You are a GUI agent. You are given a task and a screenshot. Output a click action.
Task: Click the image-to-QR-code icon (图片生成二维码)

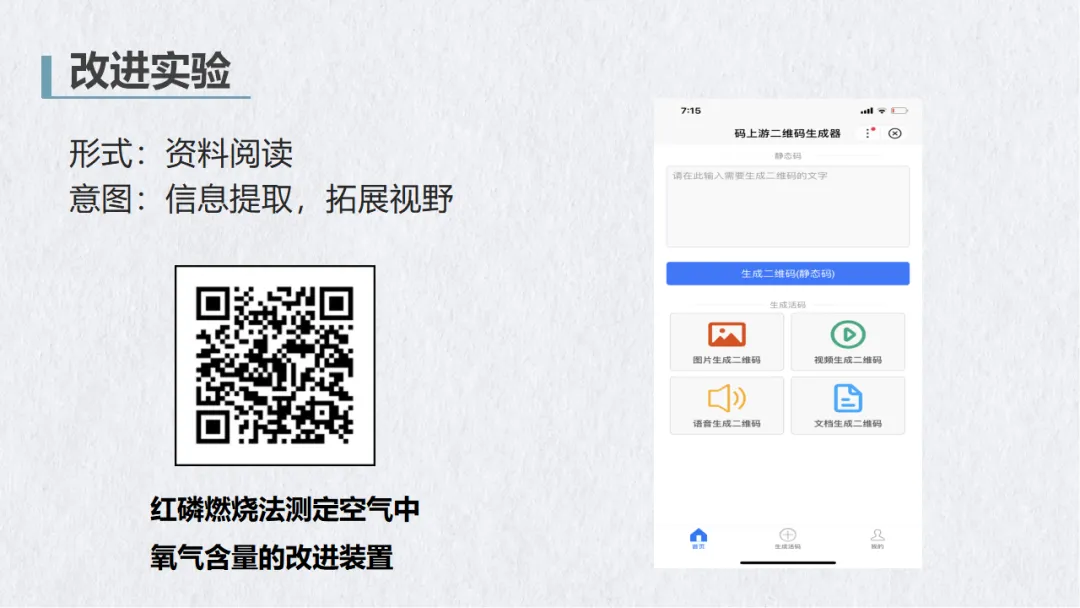point(727,335)
